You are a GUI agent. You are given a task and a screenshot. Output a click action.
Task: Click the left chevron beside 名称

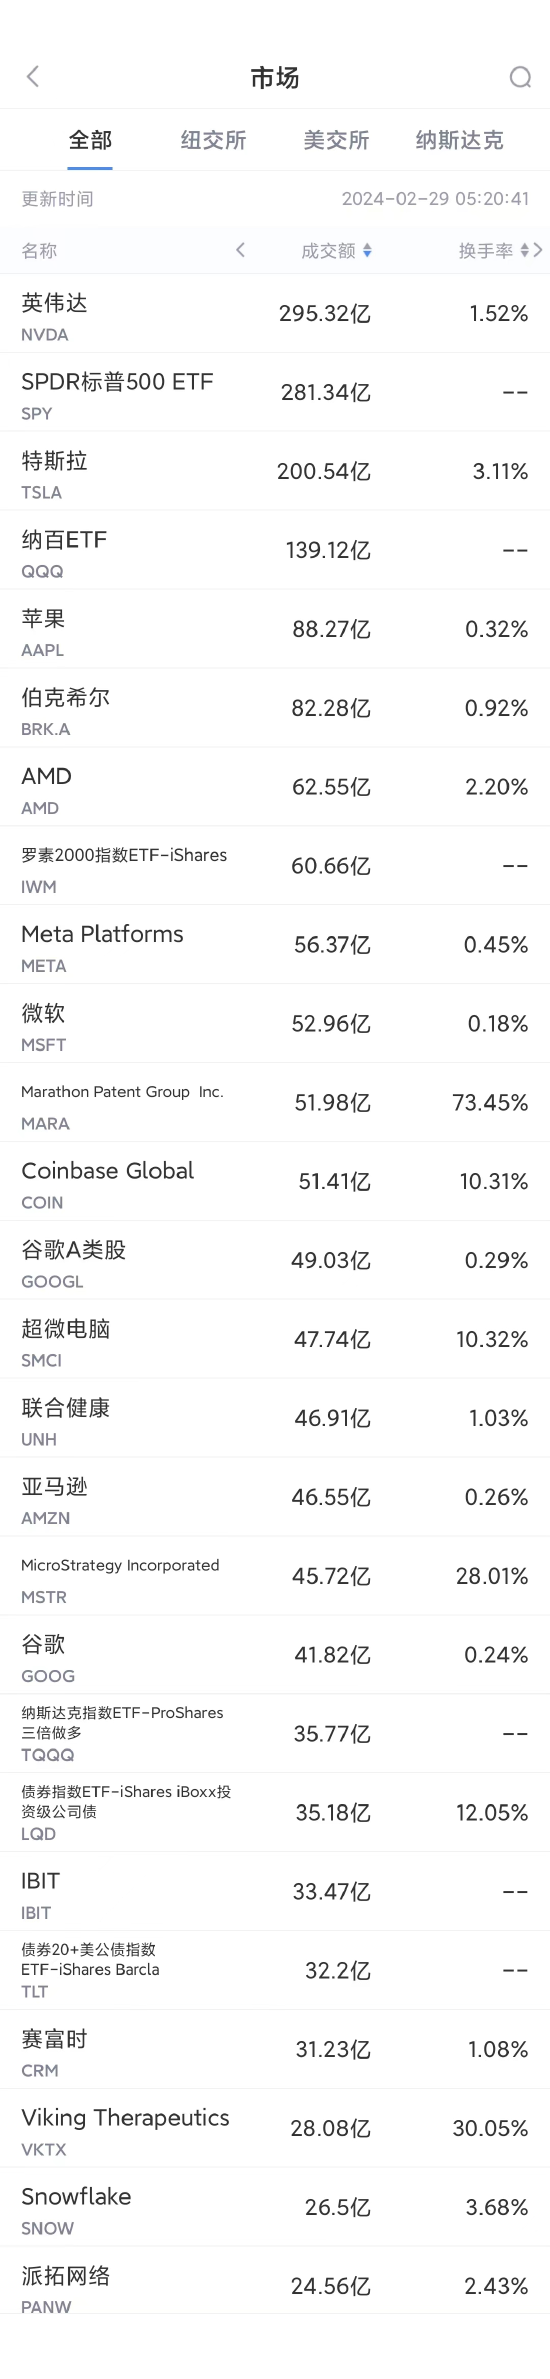tap(240, 250)
